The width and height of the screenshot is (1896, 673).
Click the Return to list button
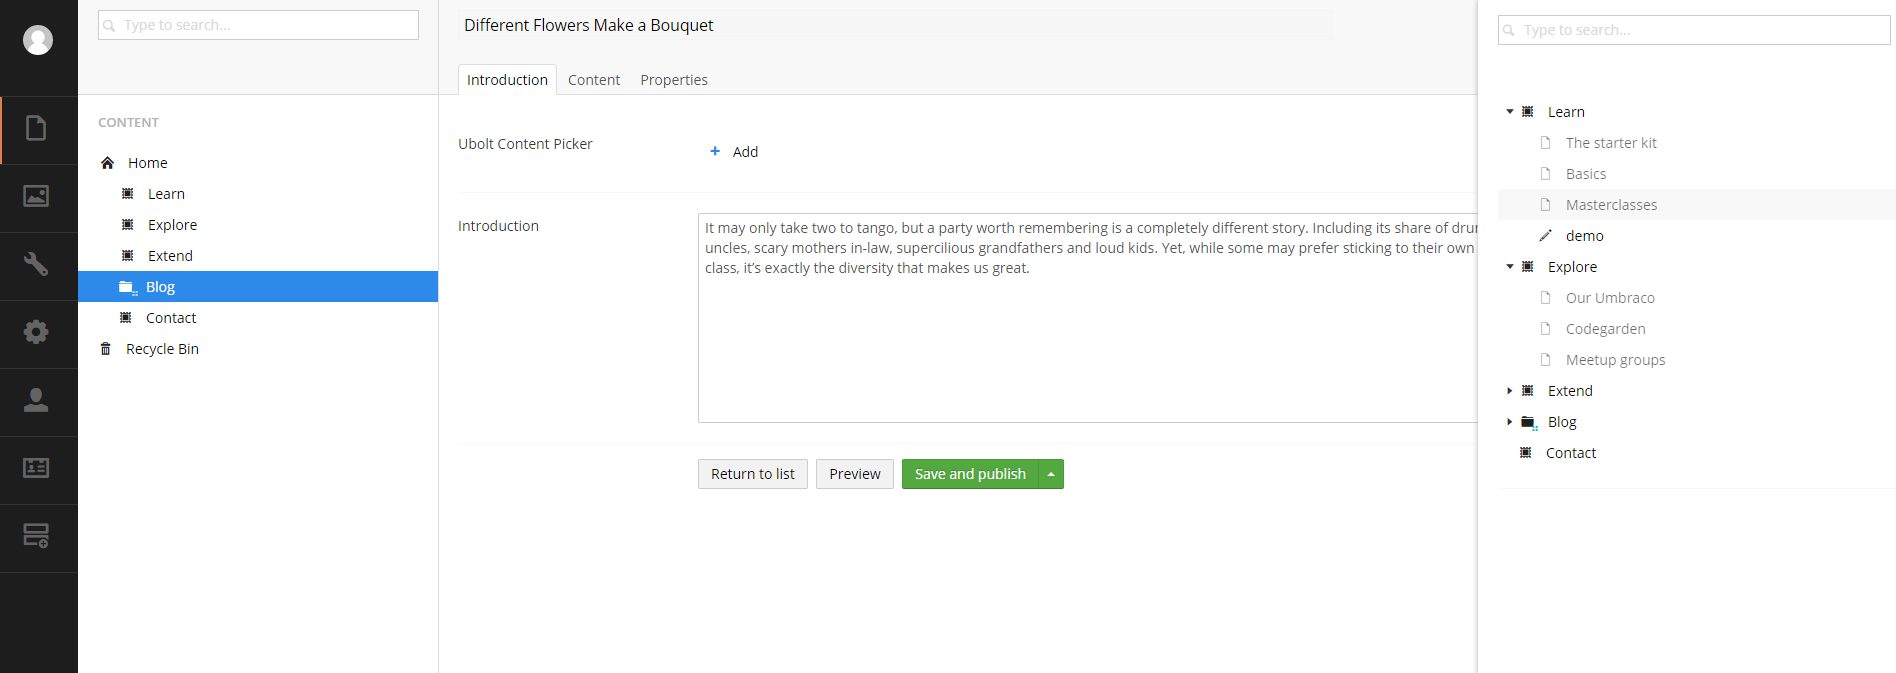tap(753, 474)
